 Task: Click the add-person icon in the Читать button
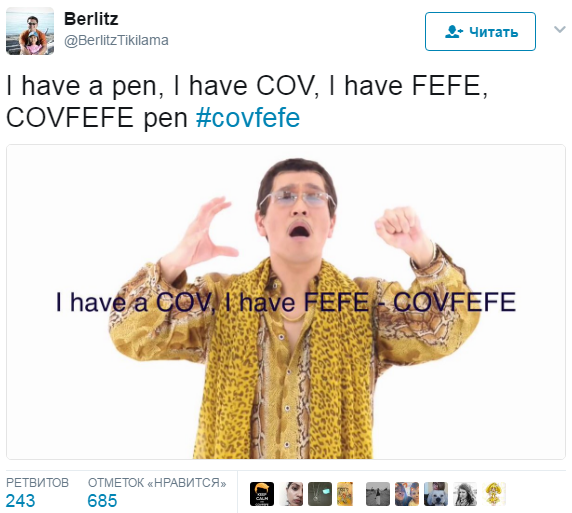point(454,32)
